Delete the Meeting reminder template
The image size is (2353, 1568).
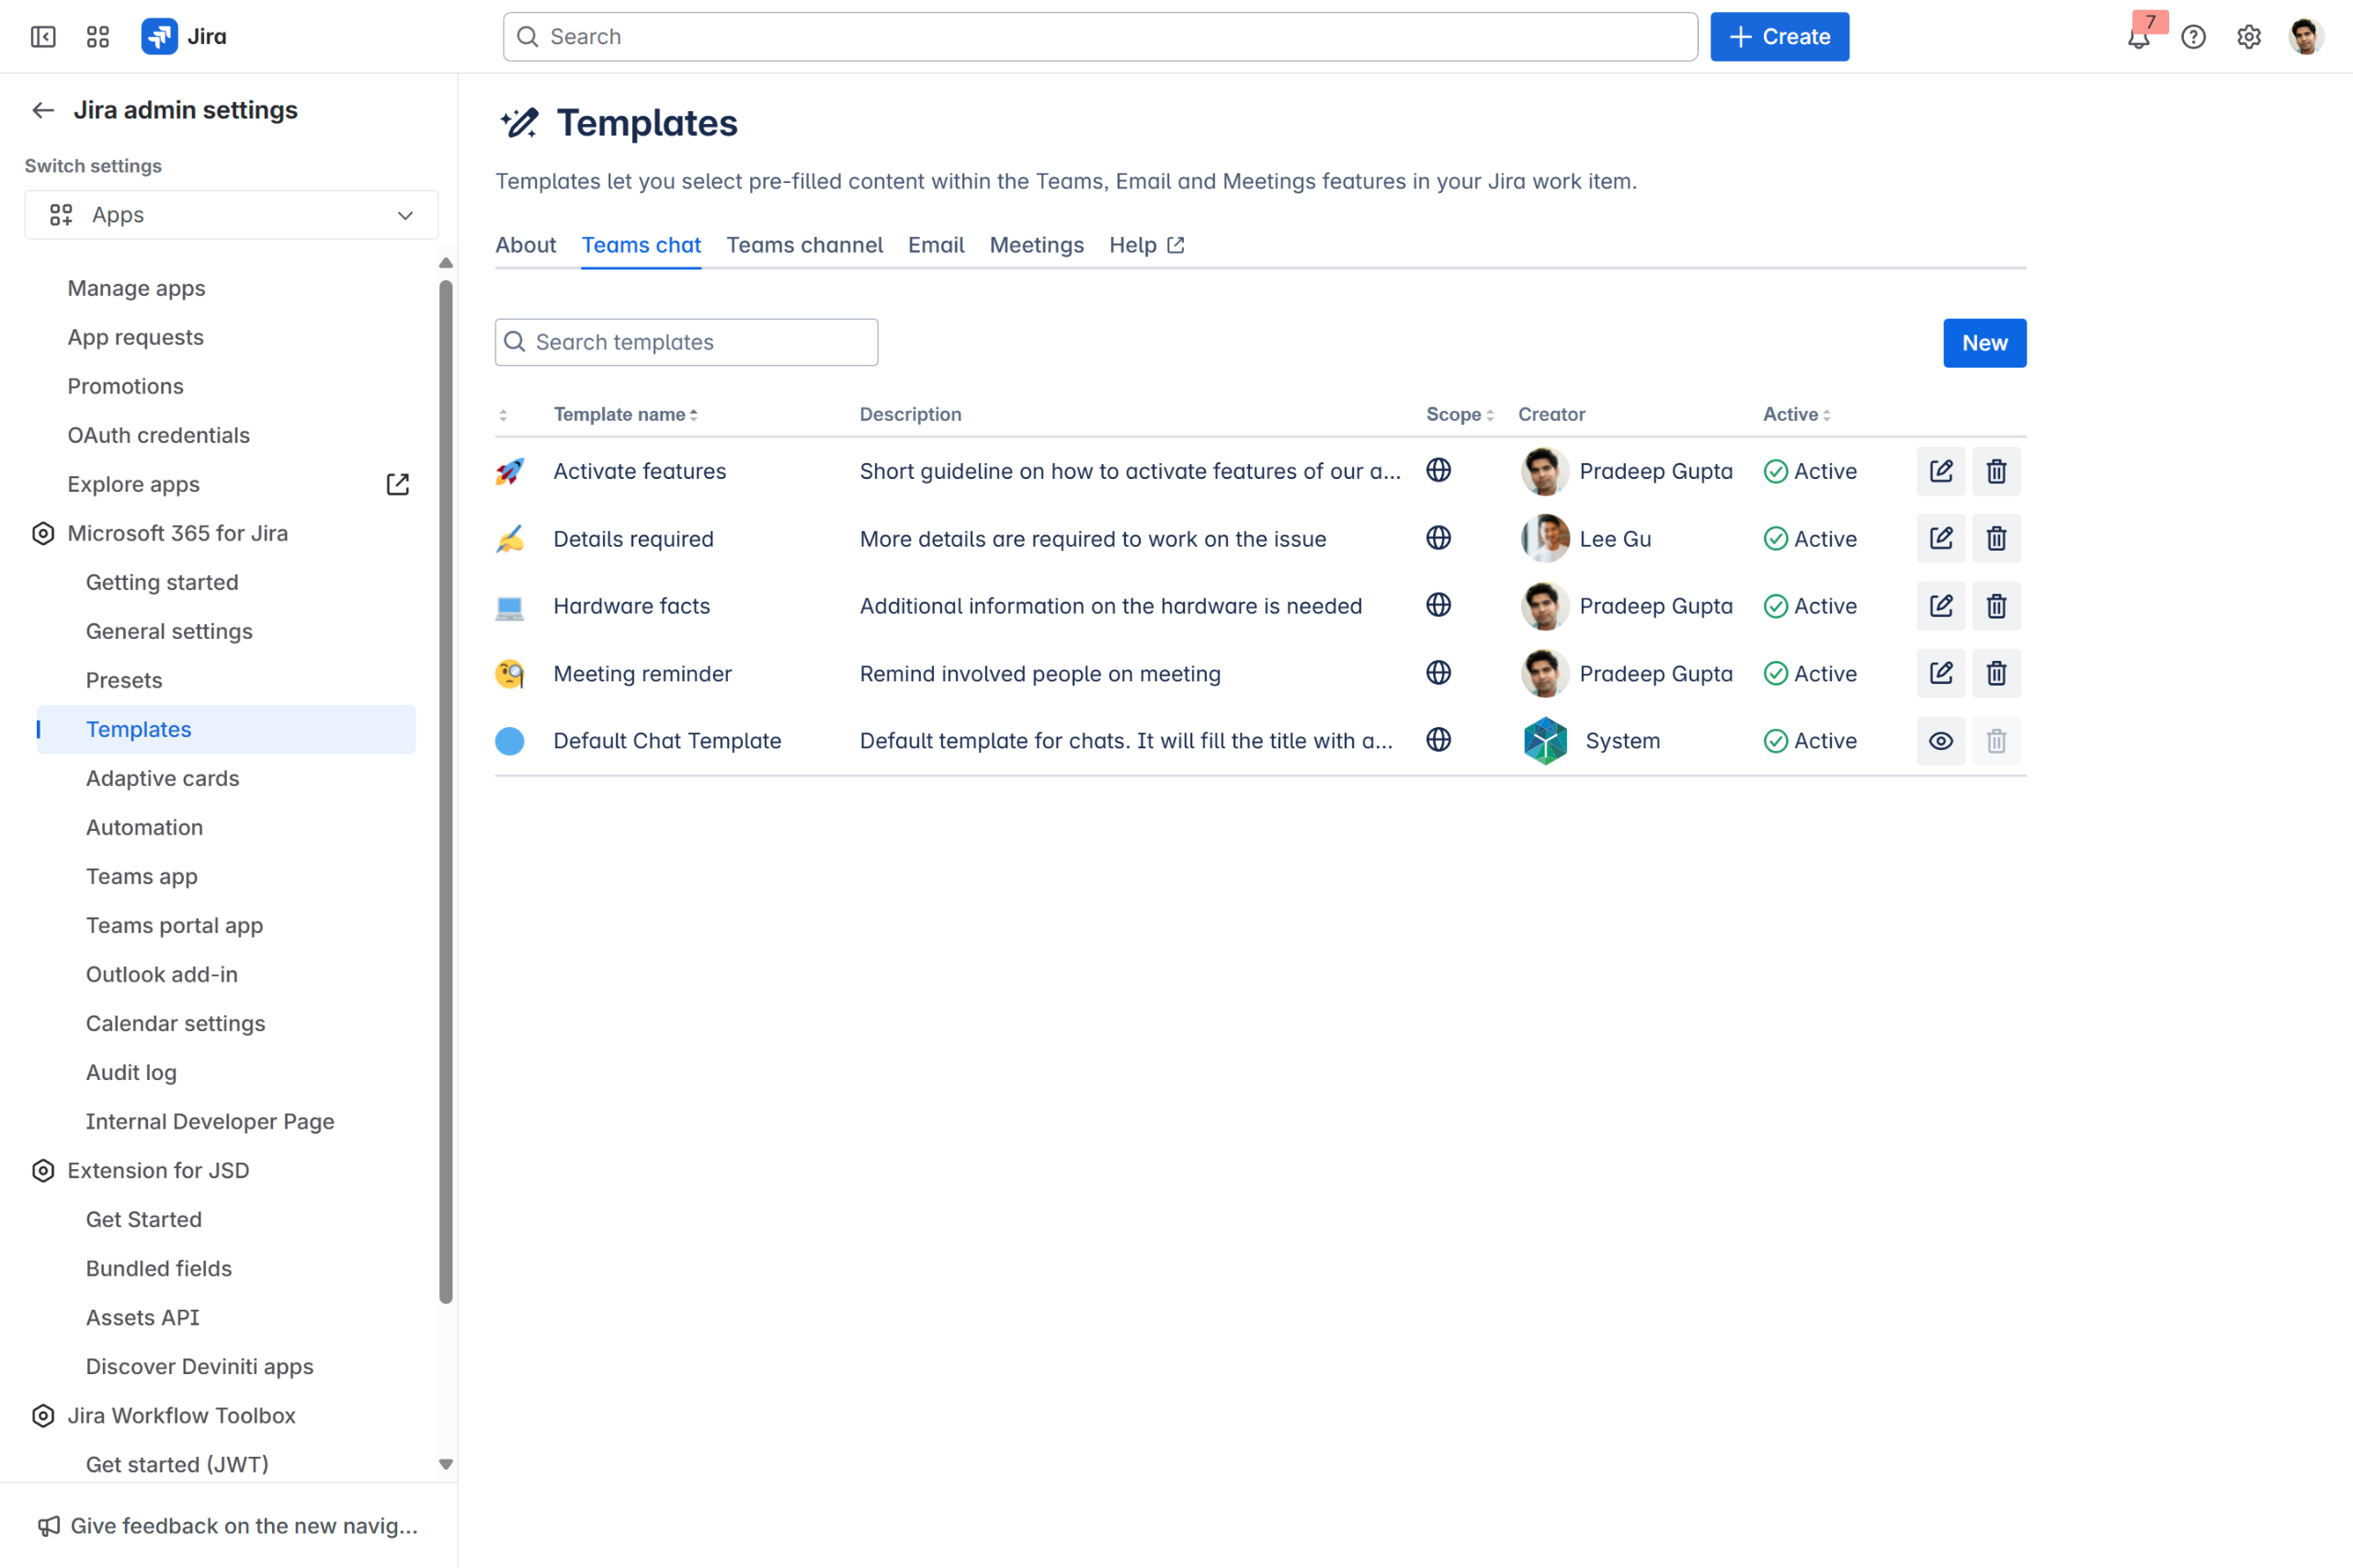point(1995,674)
